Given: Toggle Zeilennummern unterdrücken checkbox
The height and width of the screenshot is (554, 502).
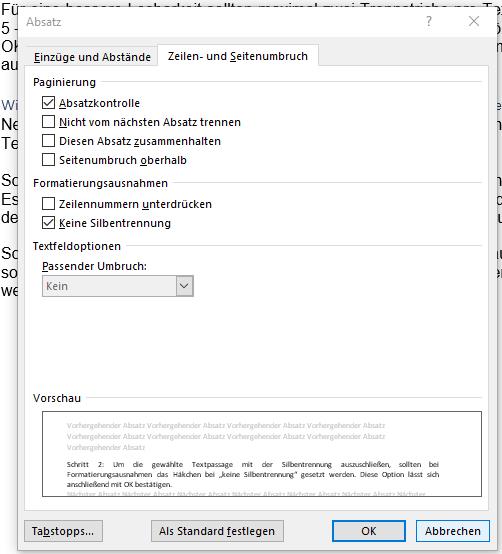Looking at the screenshot, I should (48, 204).
